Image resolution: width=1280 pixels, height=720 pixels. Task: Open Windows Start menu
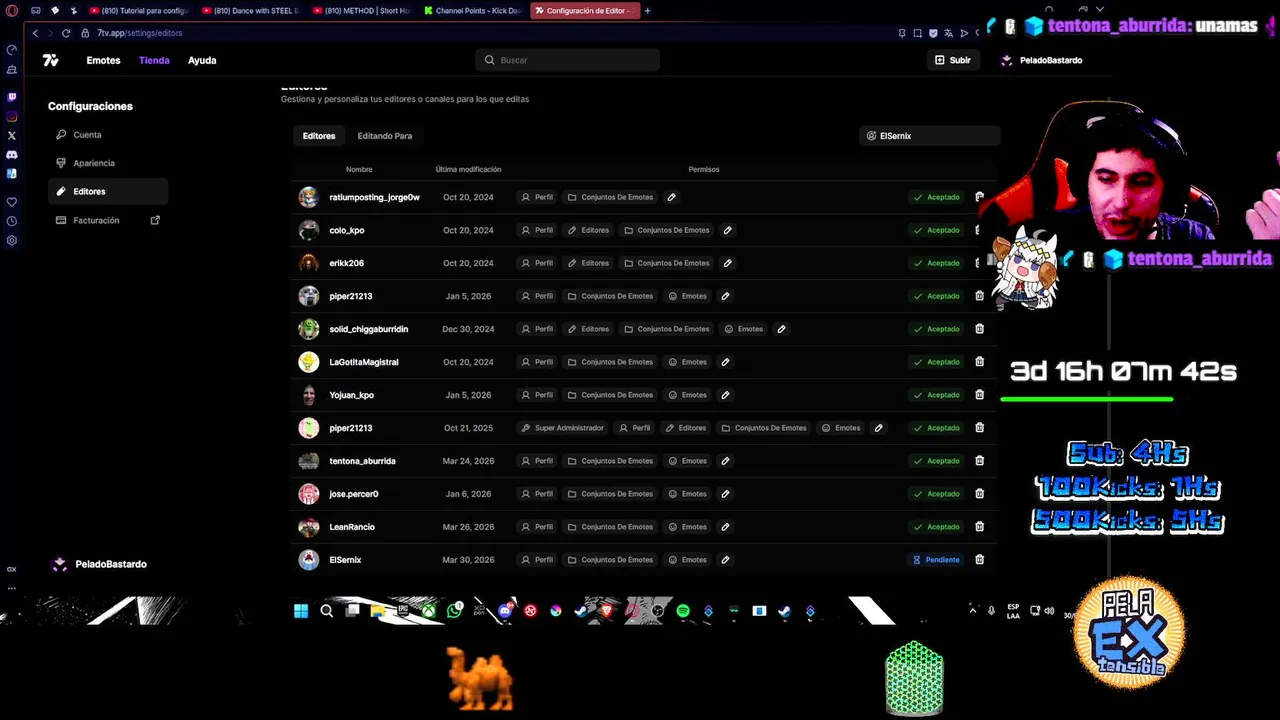(x=301, y=611)
